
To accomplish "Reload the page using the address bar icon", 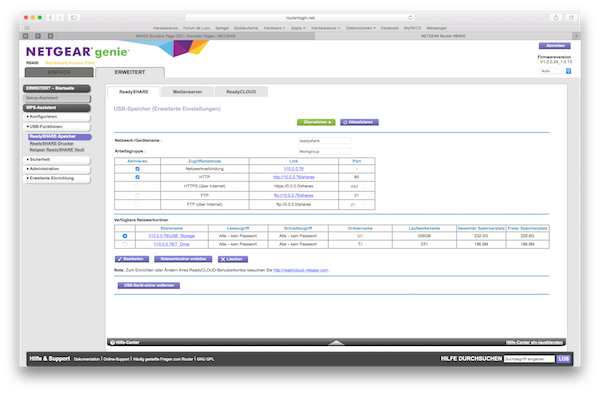I will pyautogui.click(x=410, y=18).
